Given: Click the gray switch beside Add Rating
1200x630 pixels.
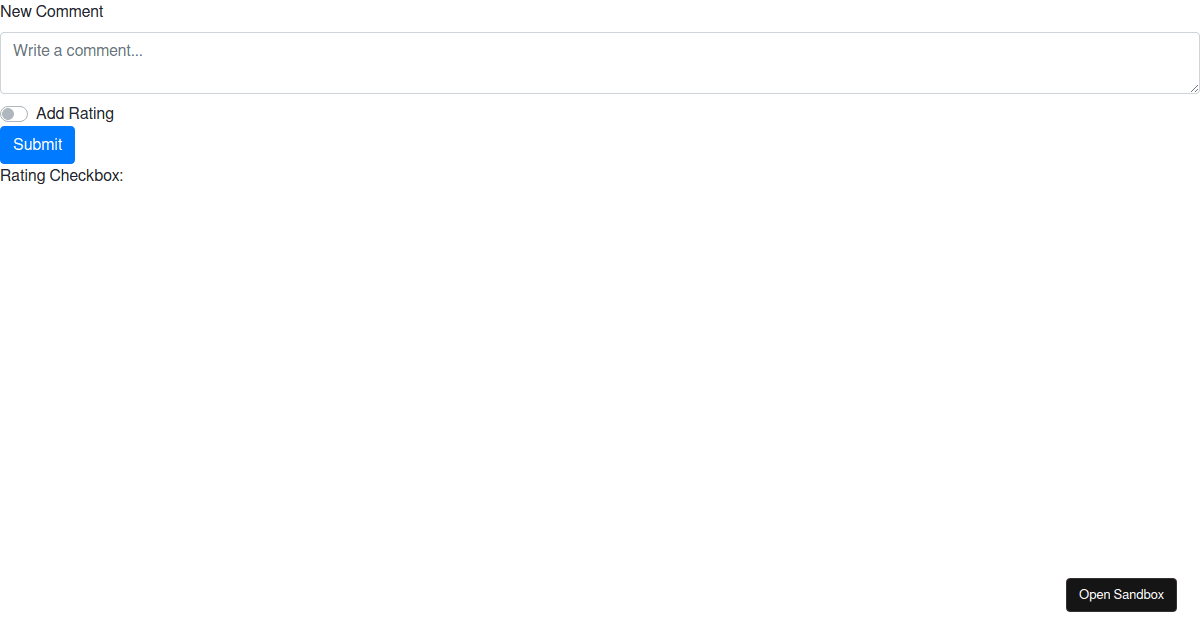Looking at the screenshot, I should [14, 114].
